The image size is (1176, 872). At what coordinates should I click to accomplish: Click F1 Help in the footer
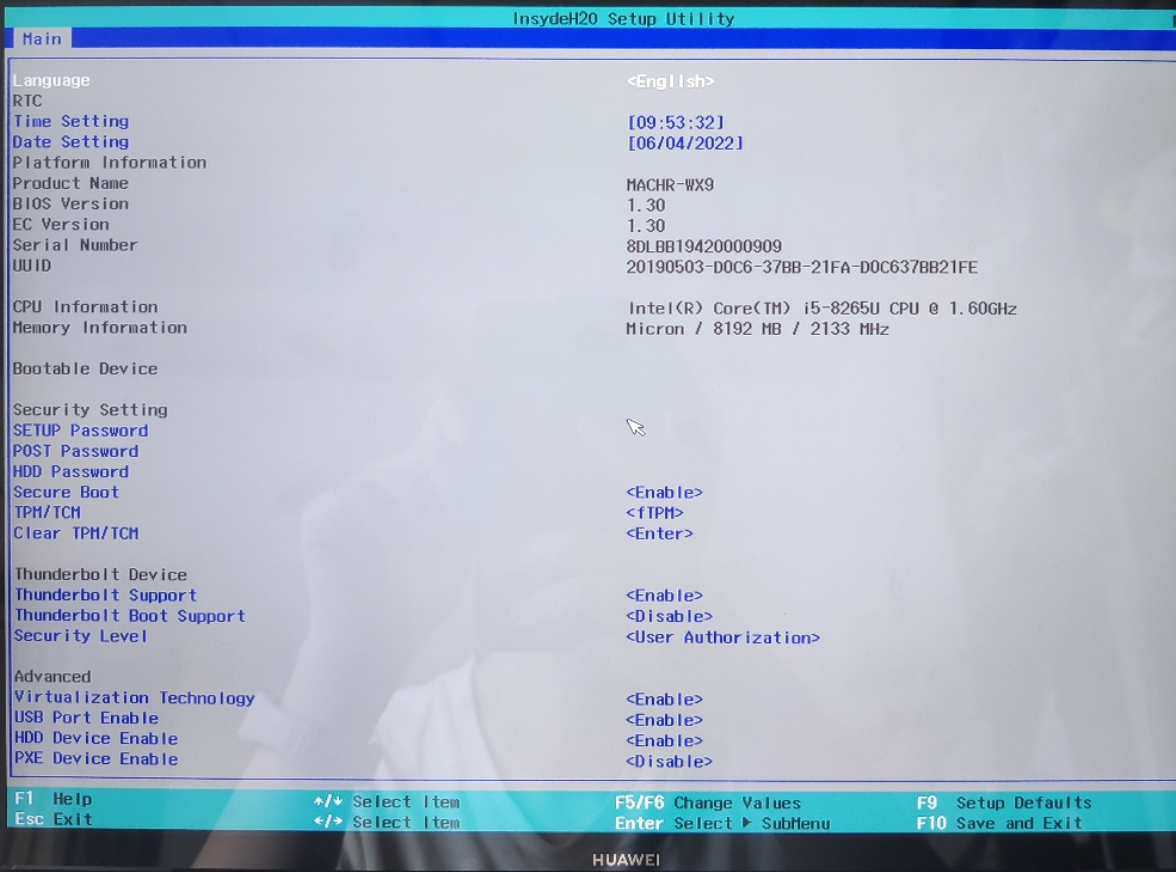[x=54, y=799]
